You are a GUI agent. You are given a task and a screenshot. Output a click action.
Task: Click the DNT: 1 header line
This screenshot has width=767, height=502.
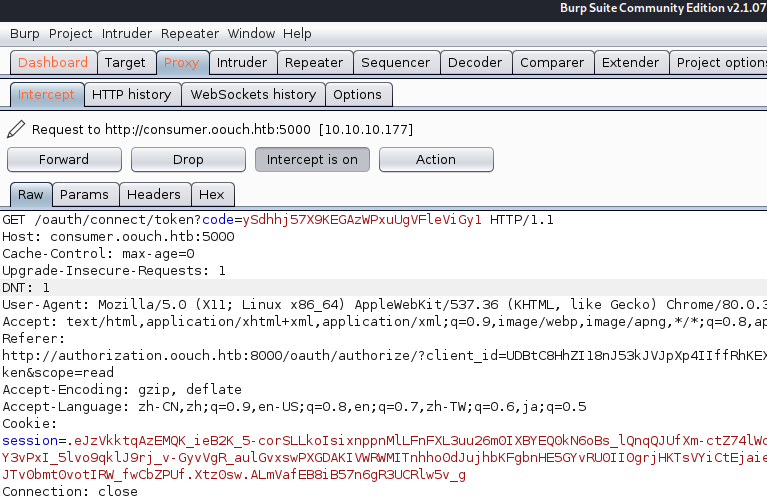(x=26, y=288)
